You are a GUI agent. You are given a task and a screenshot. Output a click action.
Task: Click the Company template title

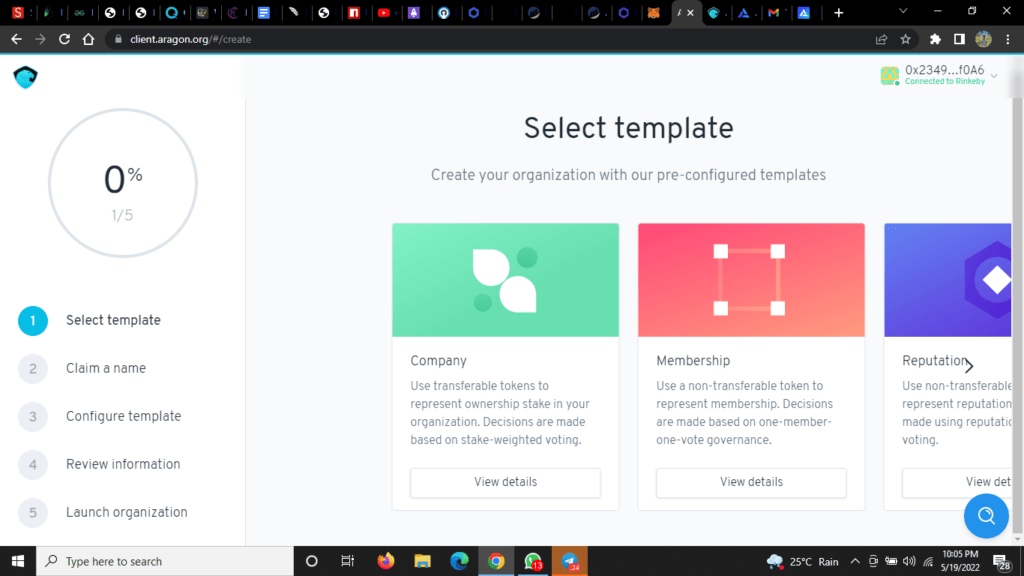438,361
